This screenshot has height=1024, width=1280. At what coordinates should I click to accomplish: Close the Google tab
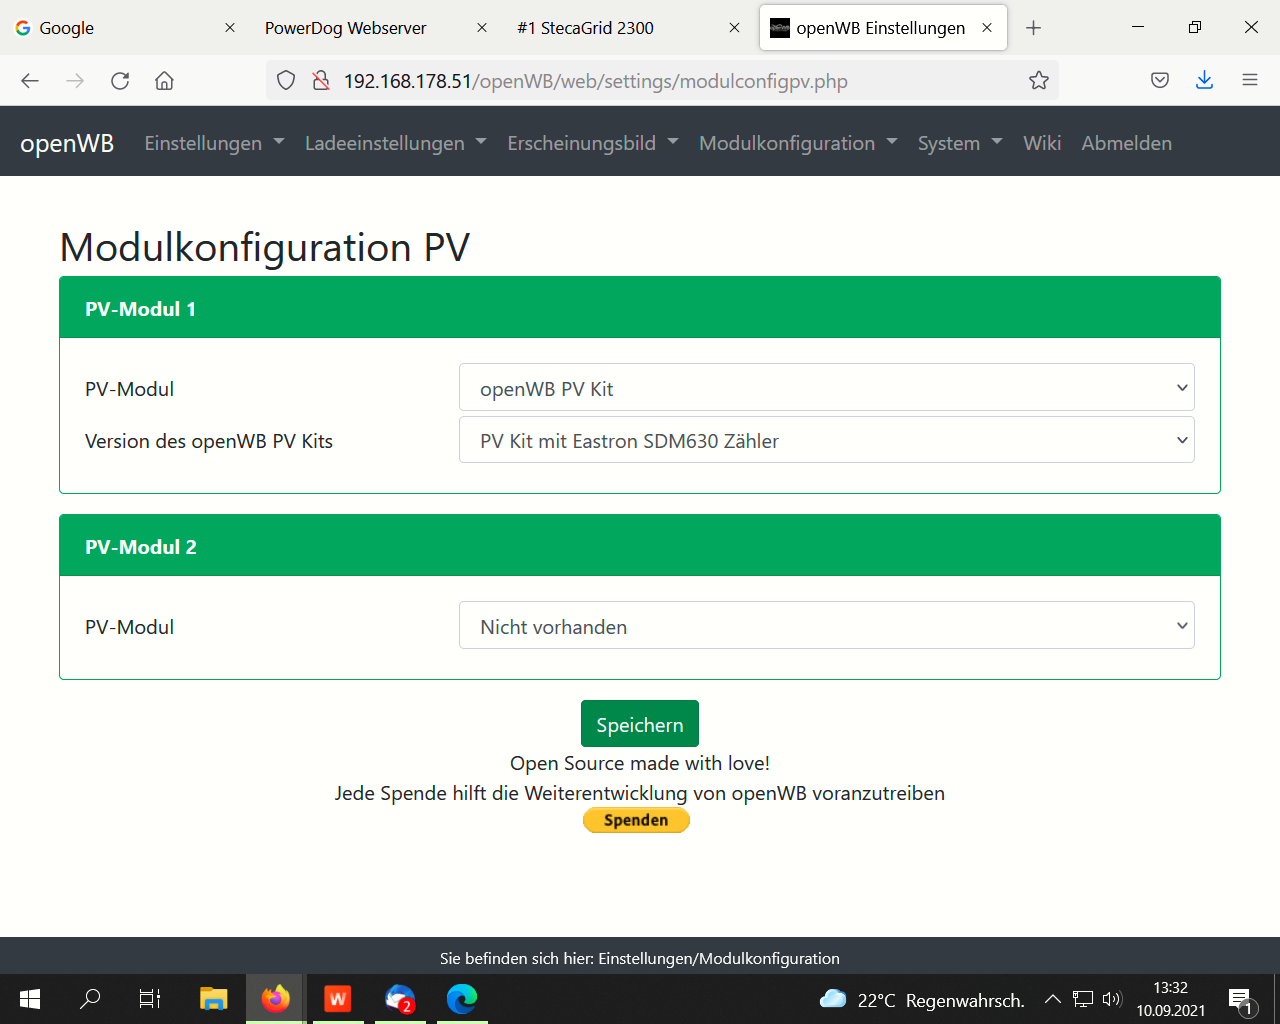(230, 28)
